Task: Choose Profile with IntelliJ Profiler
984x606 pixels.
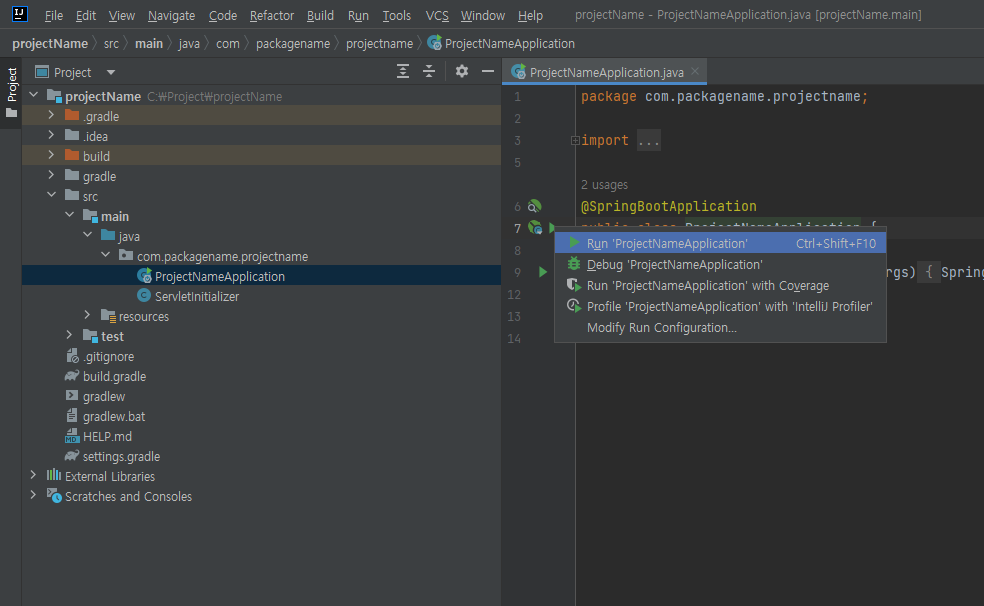Action: pos(720,307)
